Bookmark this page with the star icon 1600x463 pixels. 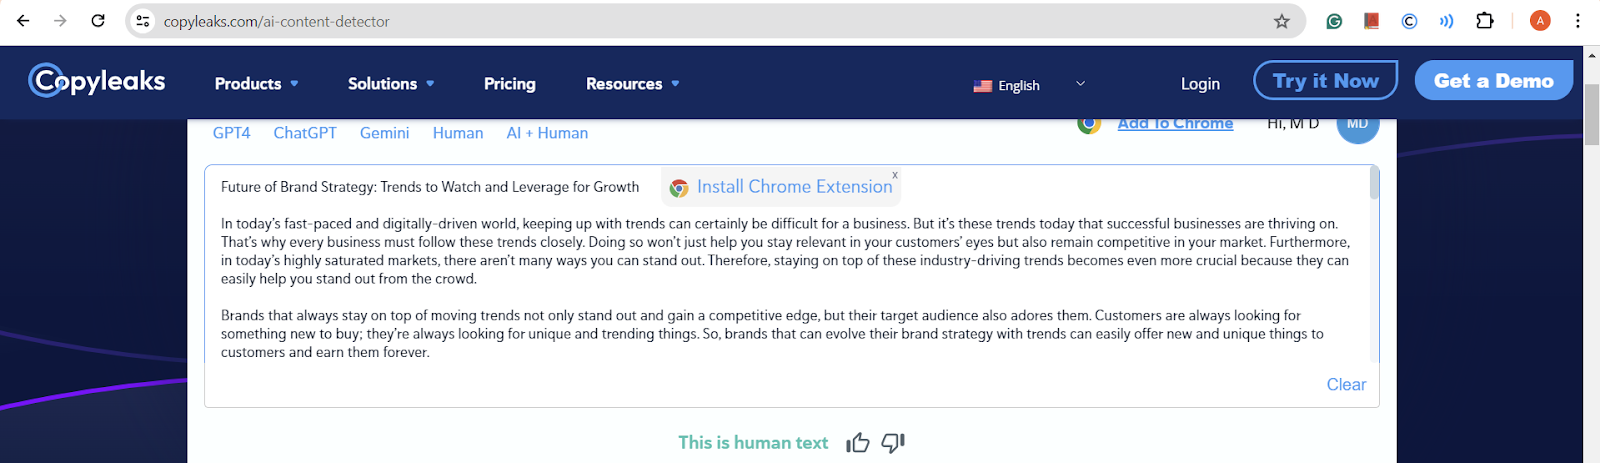coord(1281,21)
